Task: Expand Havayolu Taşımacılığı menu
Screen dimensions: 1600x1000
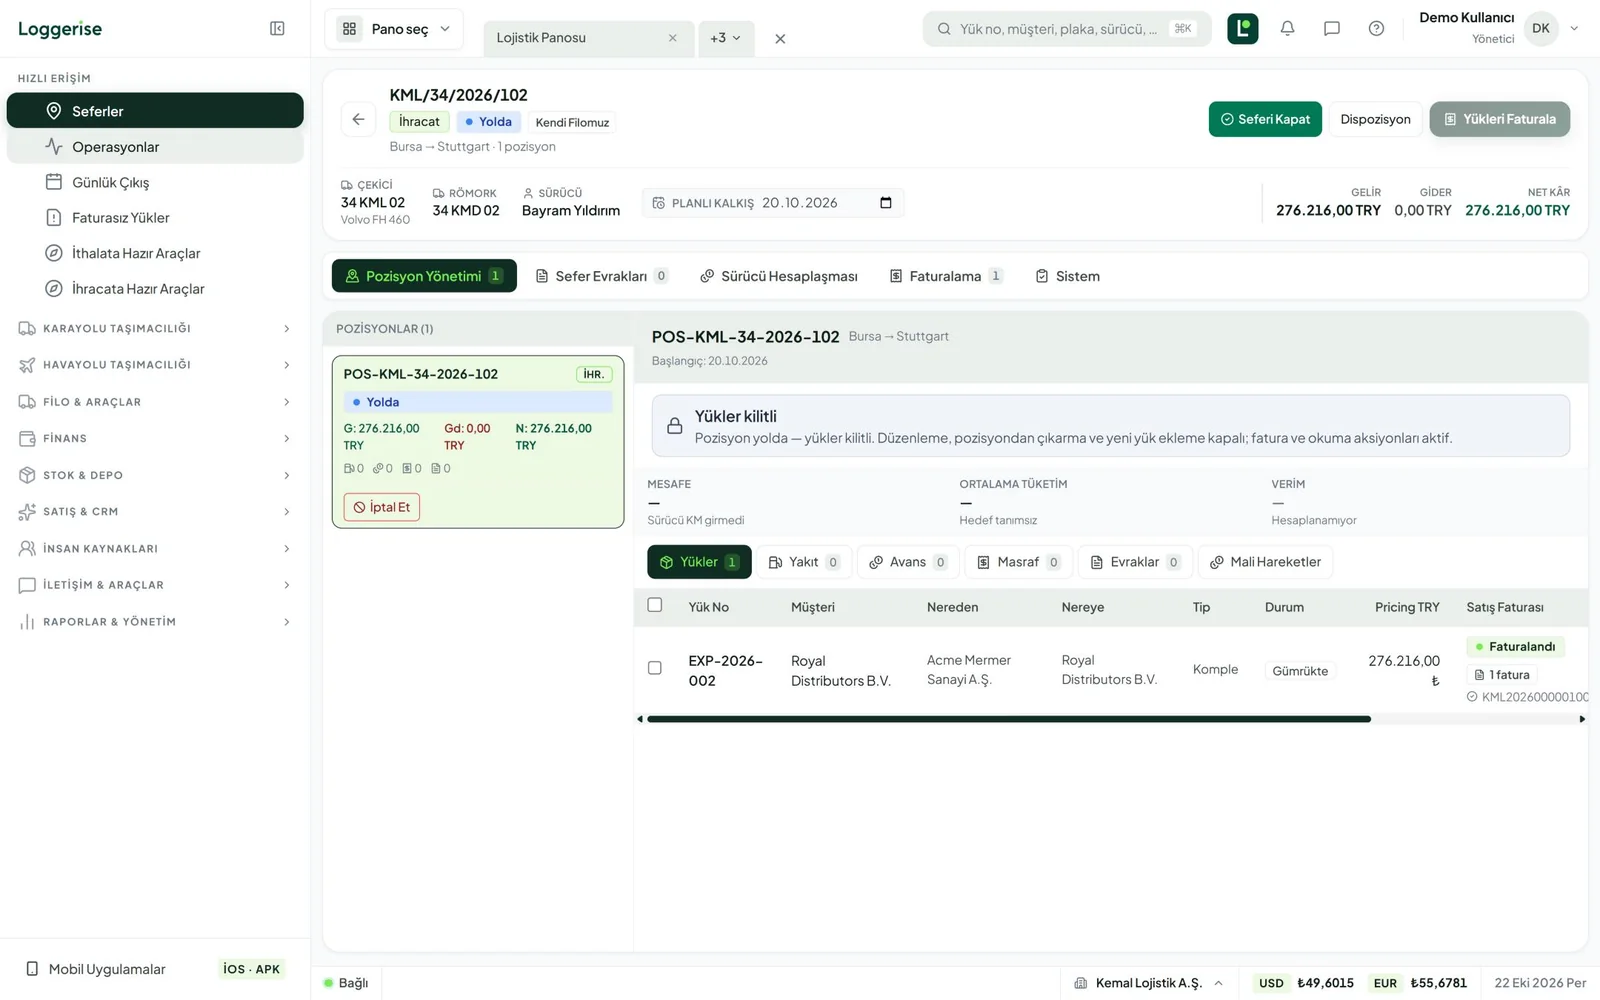Action: [155, 365]
